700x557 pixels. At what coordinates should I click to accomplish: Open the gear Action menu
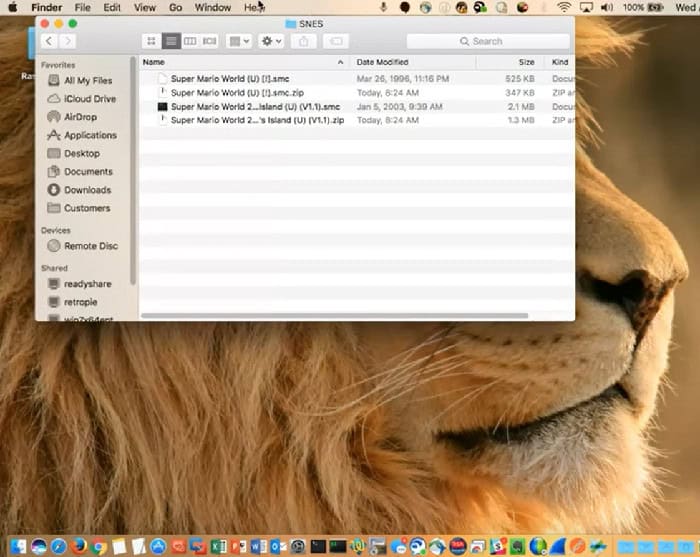[271, 42]
